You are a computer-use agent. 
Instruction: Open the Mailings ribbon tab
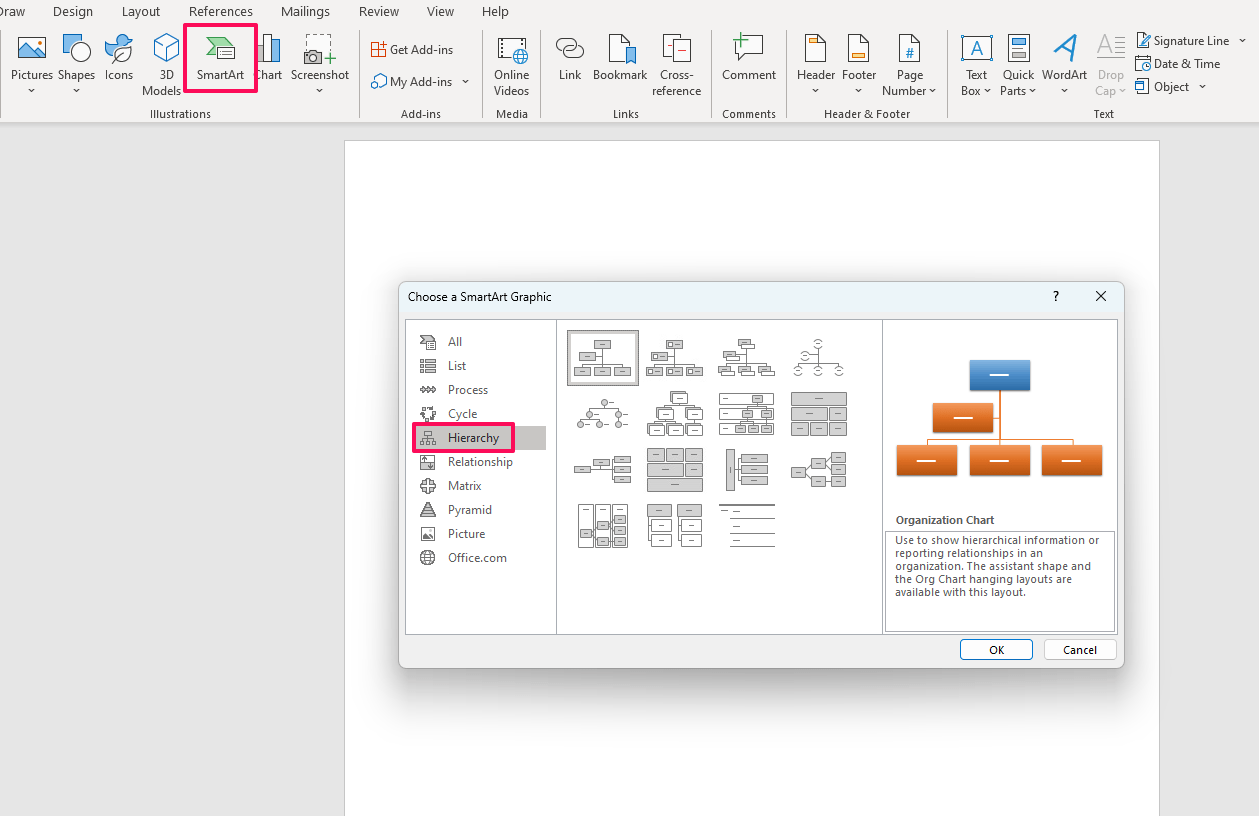[x=305, y=12]
